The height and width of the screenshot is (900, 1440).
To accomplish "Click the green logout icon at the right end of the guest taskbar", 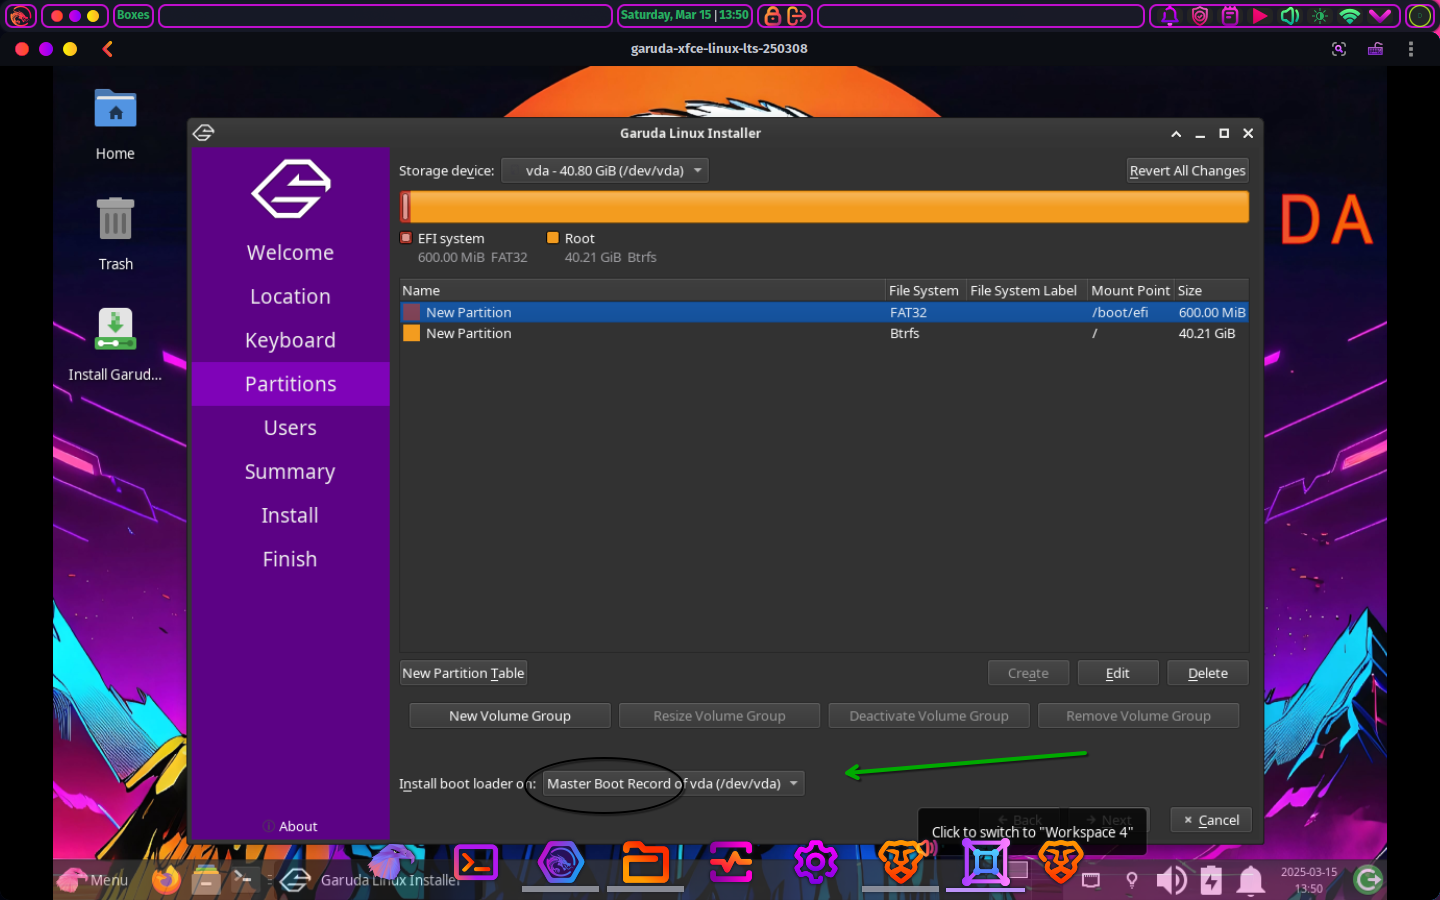I will pyautogui.click(x=1368, y=879).
